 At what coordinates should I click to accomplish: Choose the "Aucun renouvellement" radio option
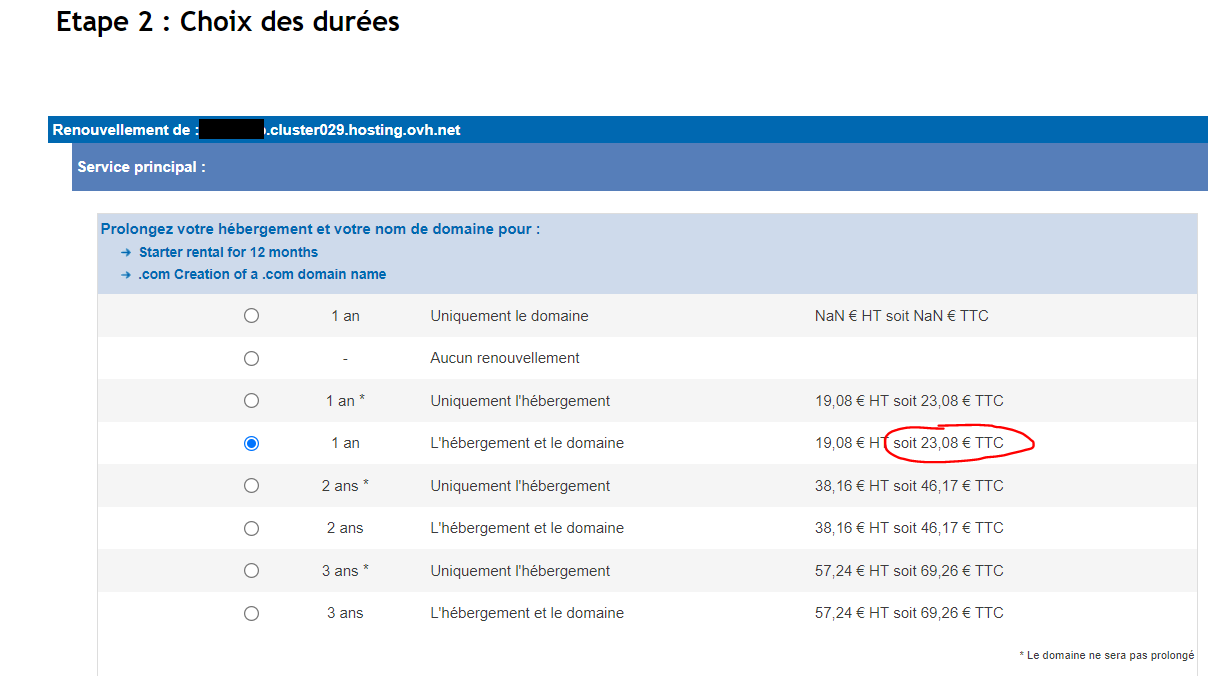[x=251, y=358]
